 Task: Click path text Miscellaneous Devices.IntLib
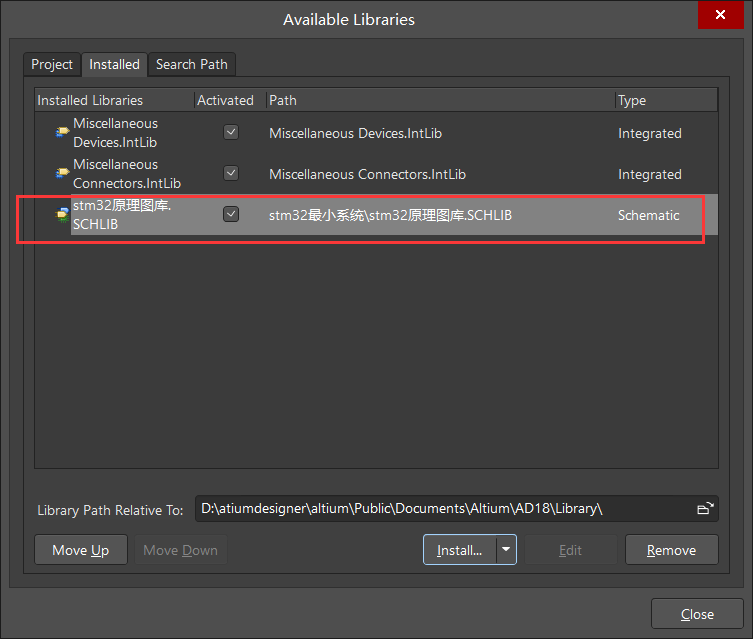pyautogui.click(x=355, y=133)
